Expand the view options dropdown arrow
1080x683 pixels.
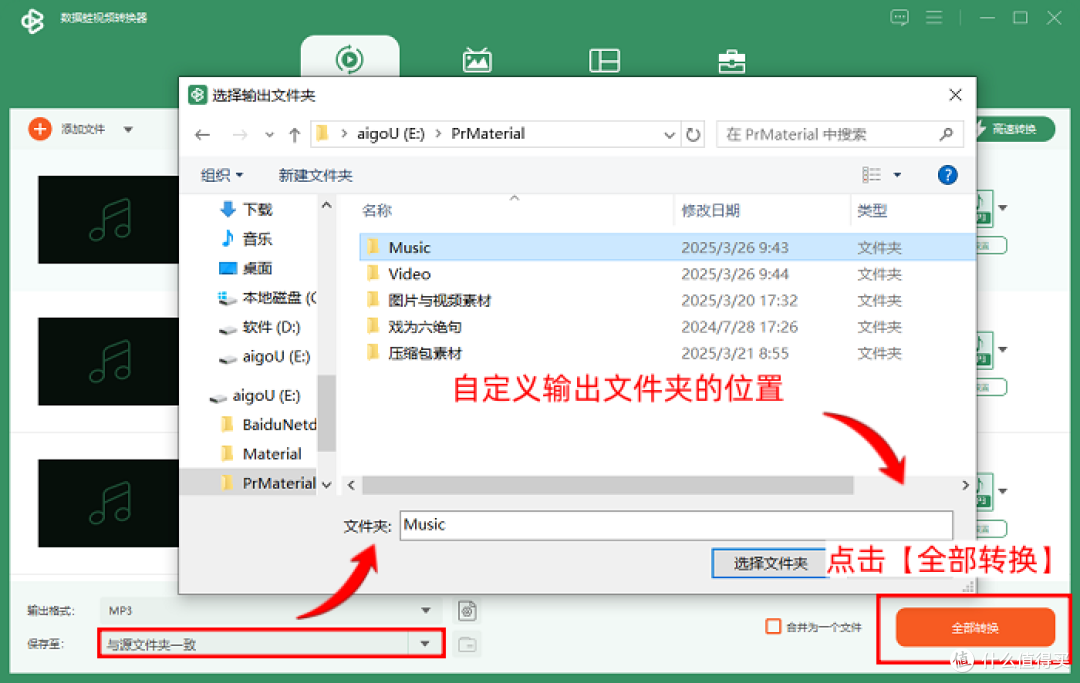tap(897, 175)
